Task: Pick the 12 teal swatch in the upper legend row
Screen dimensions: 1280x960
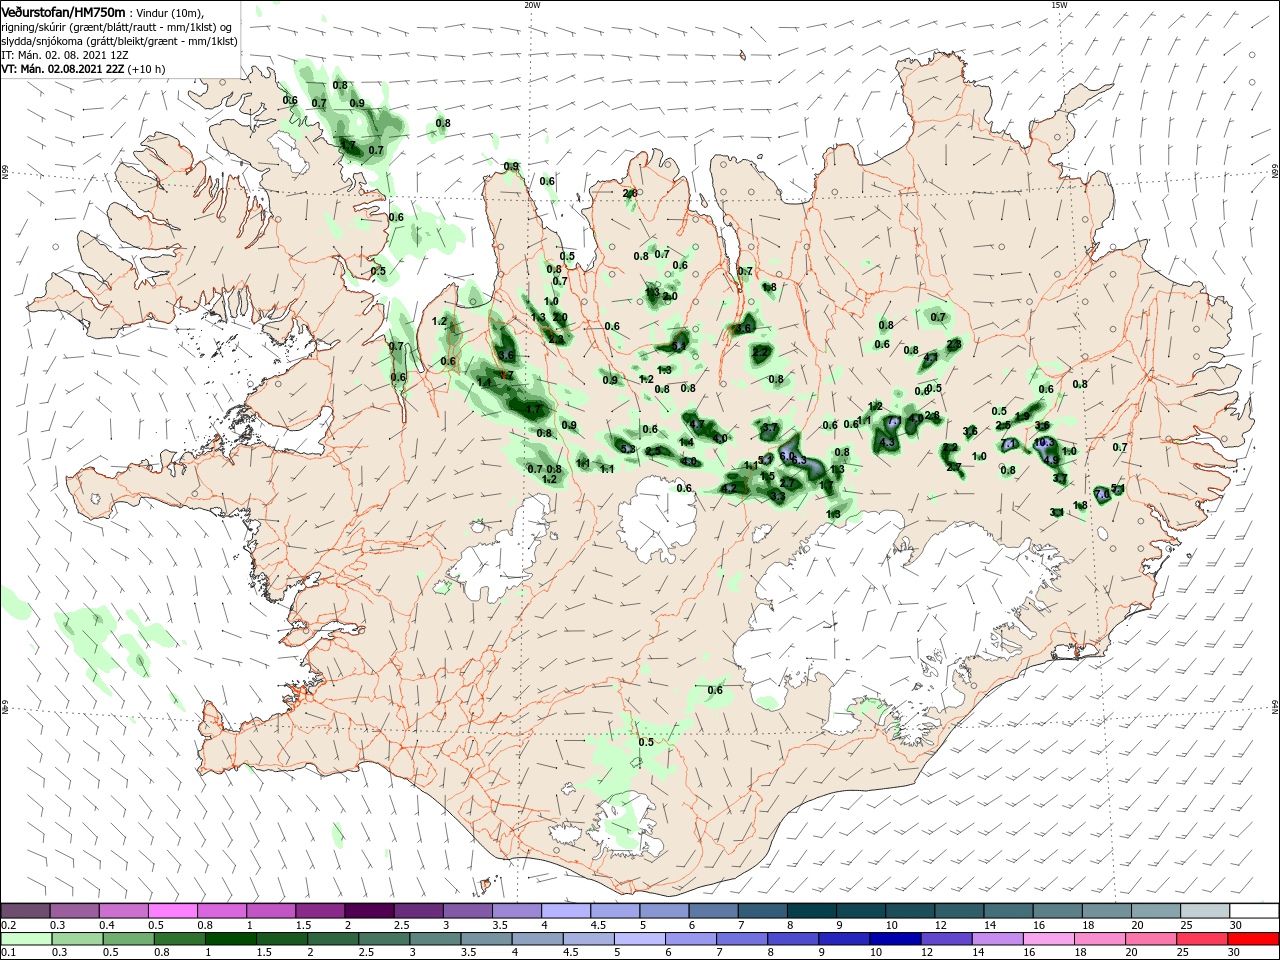Action: click(959, 910)
